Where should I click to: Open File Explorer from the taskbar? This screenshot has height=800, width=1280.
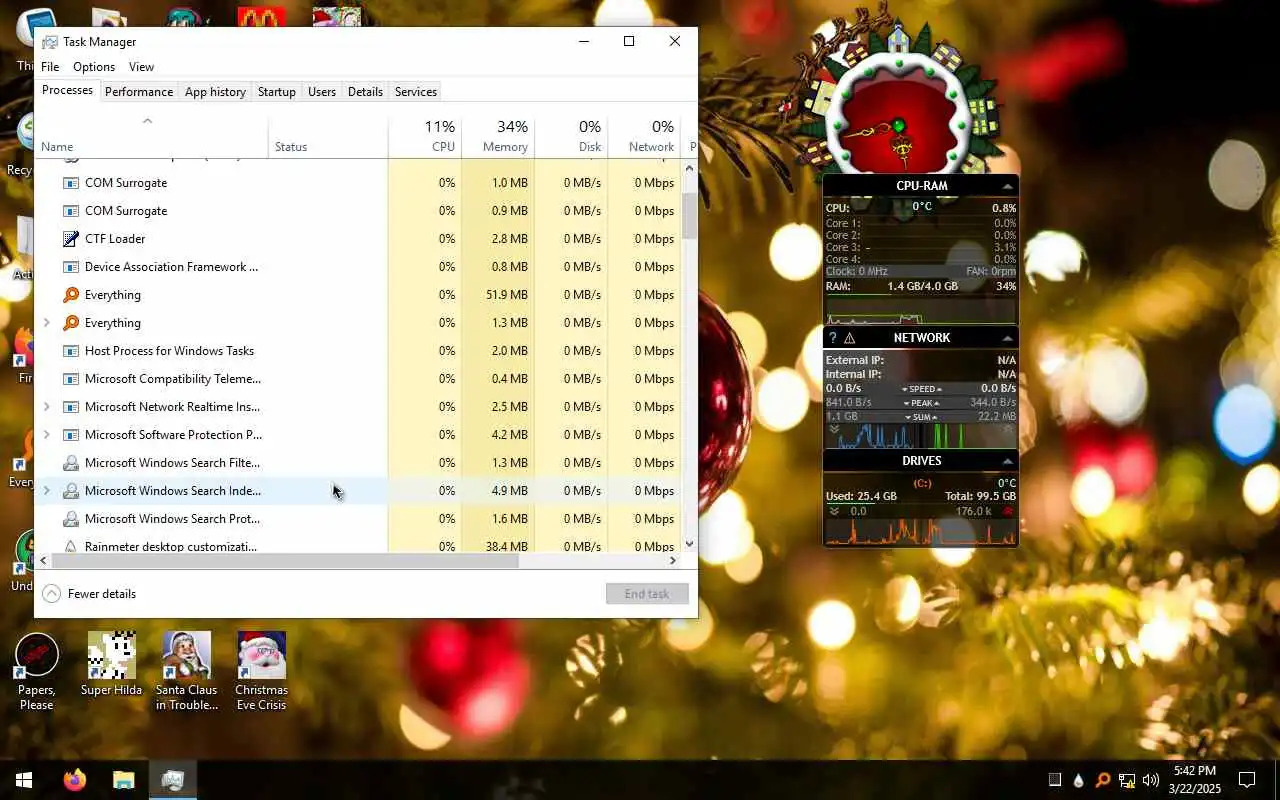[x=123, y=780]
